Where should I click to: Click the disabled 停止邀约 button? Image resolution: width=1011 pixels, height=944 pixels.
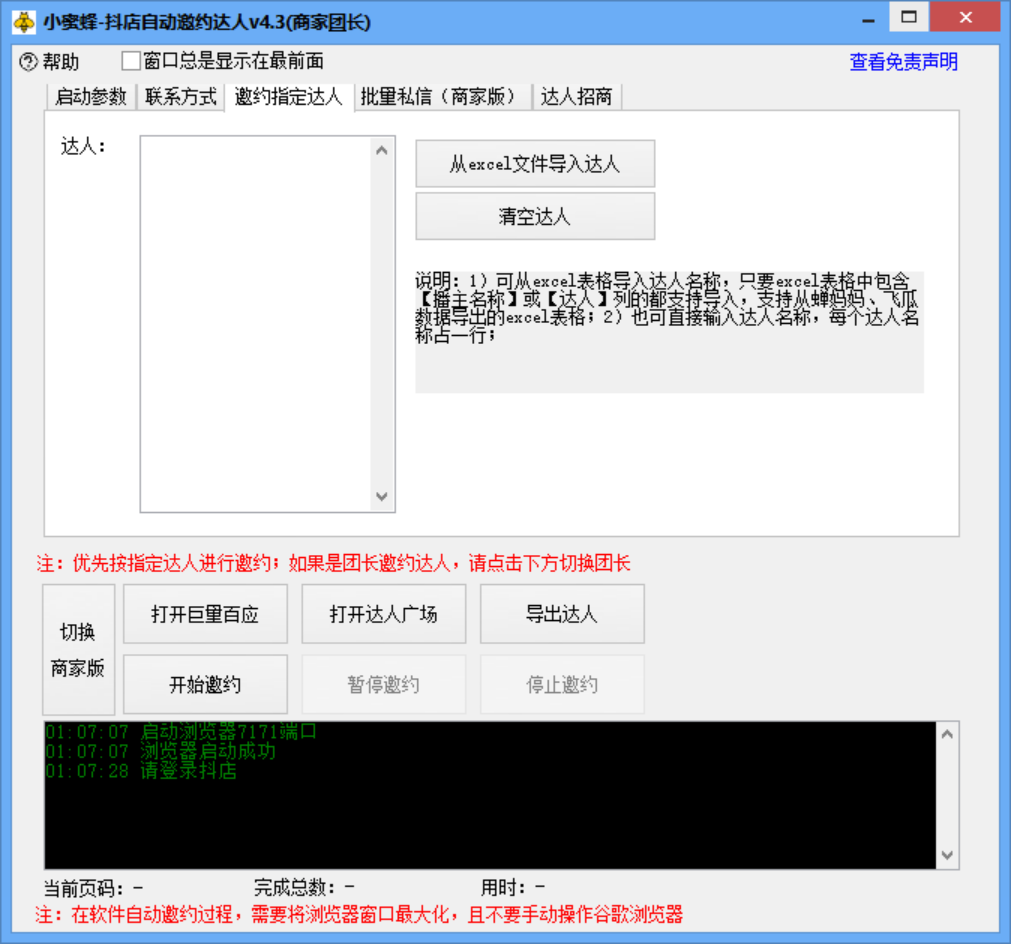(x=562, y=683)
